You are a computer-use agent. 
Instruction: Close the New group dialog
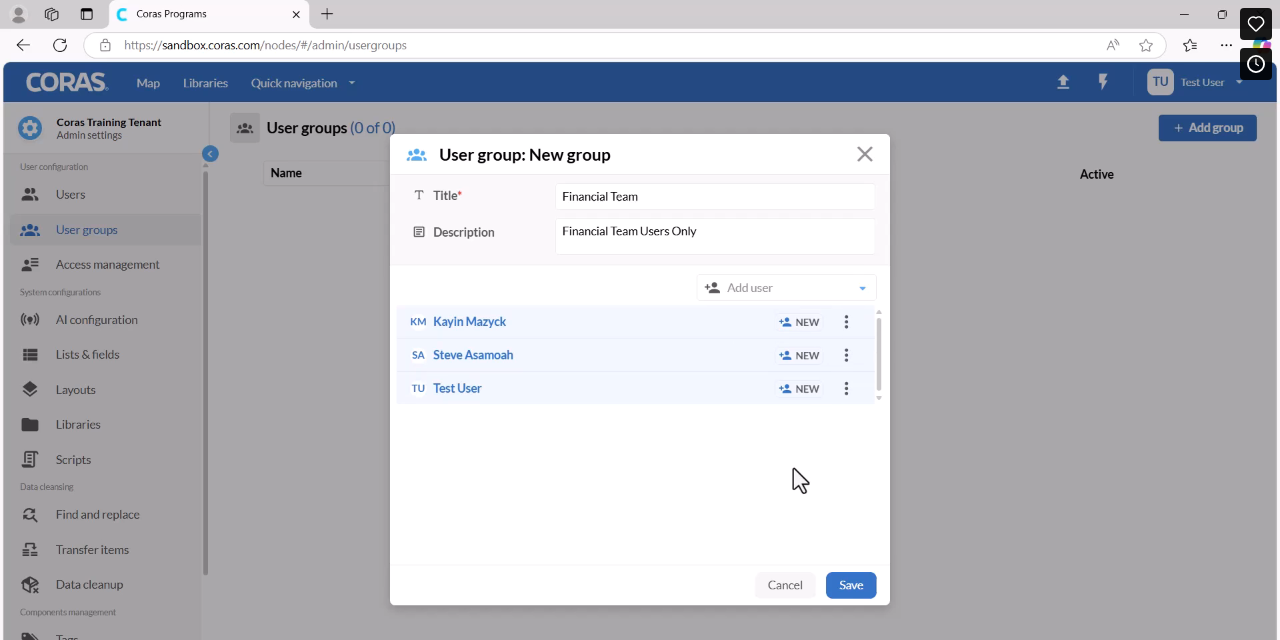(x=865, y=154)
